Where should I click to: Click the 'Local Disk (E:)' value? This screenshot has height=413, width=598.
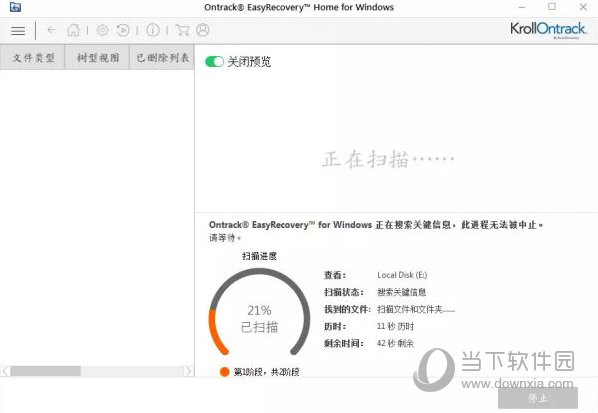tap(402, 275)
